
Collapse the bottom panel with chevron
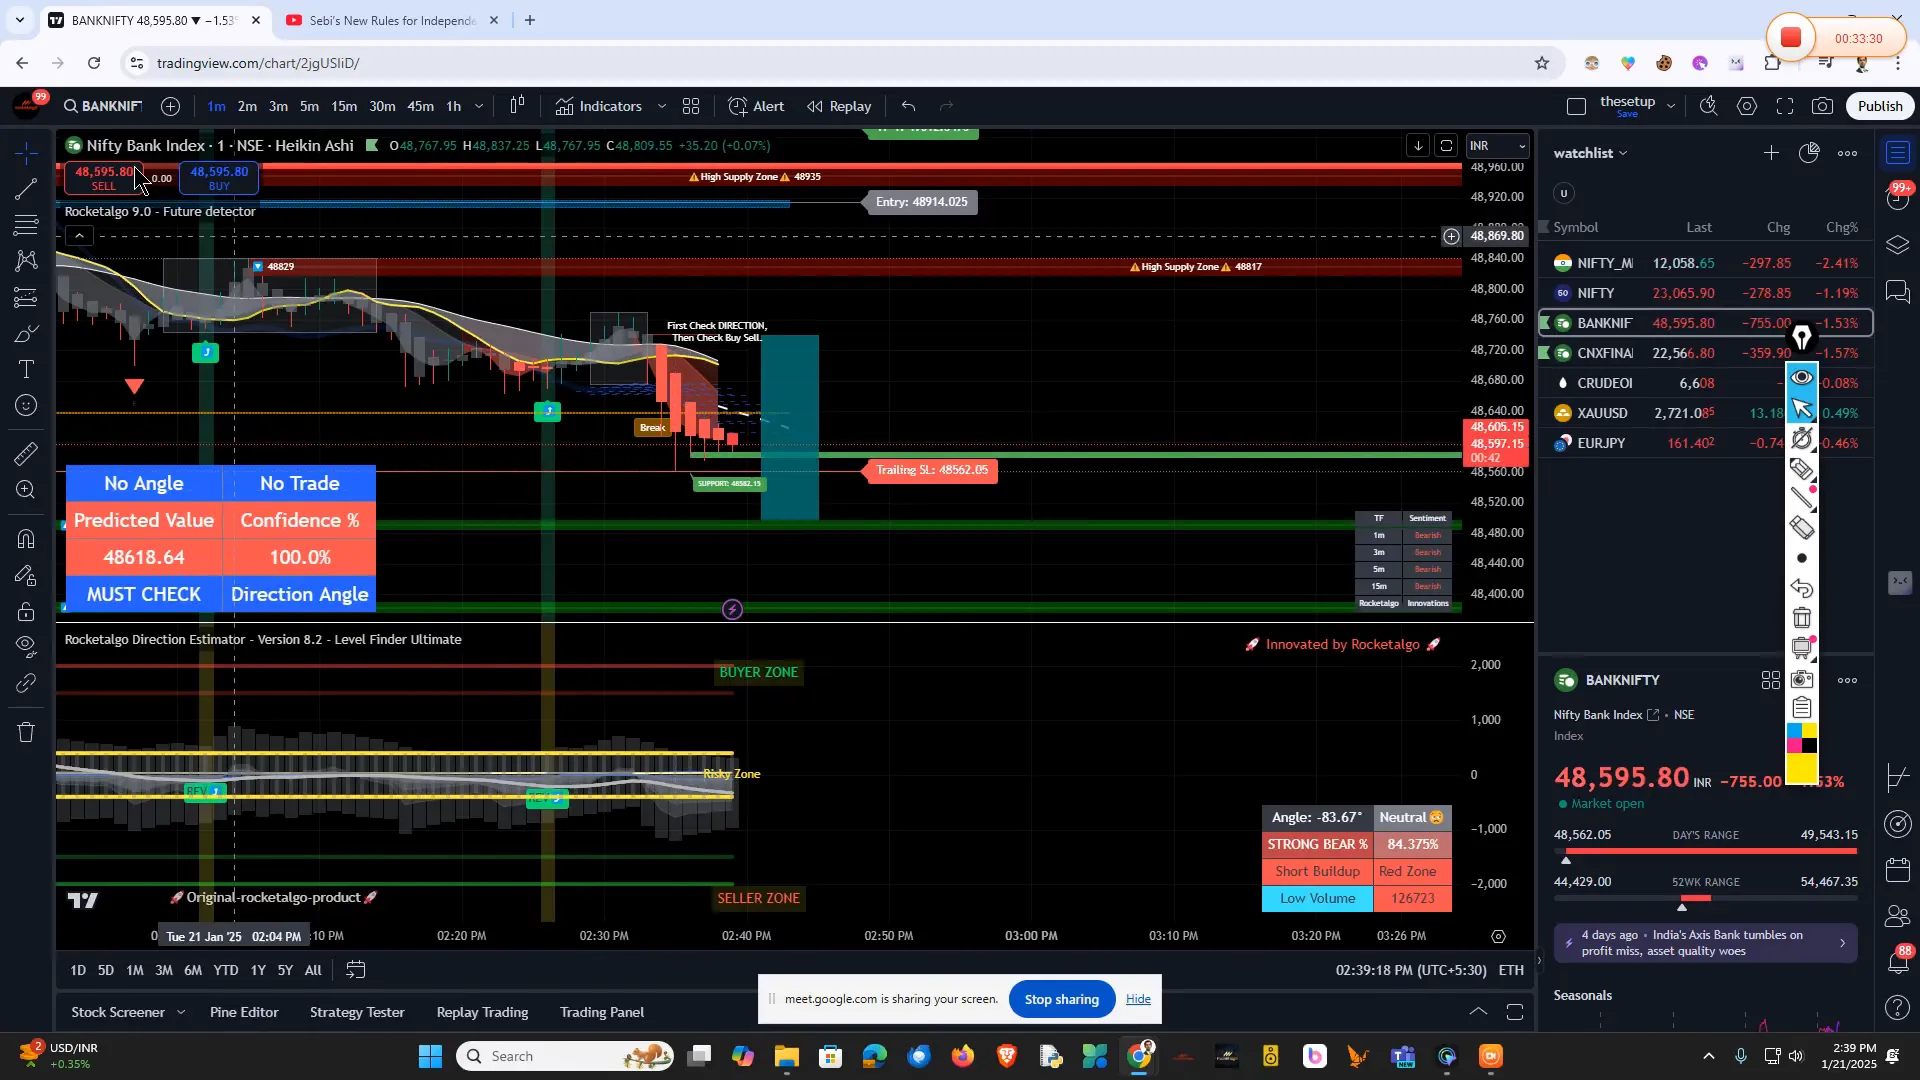pyautogui.click(x=1478, y=1012)
